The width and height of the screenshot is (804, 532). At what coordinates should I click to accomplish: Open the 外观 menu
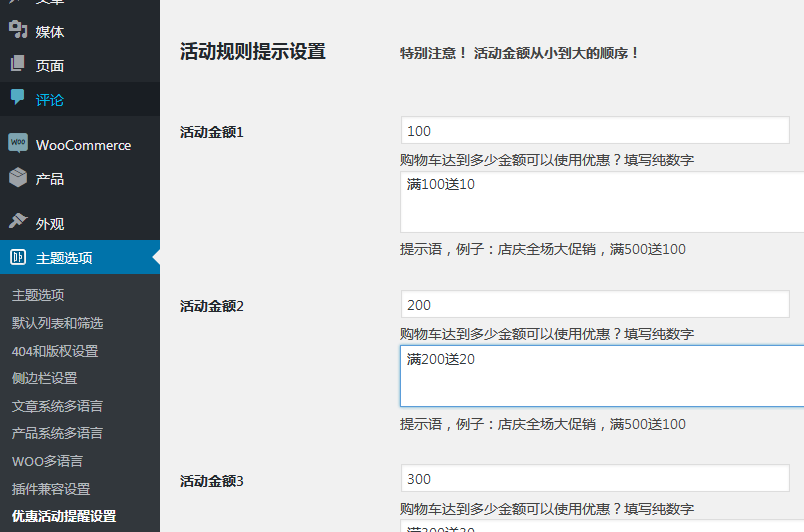point(80,223)
